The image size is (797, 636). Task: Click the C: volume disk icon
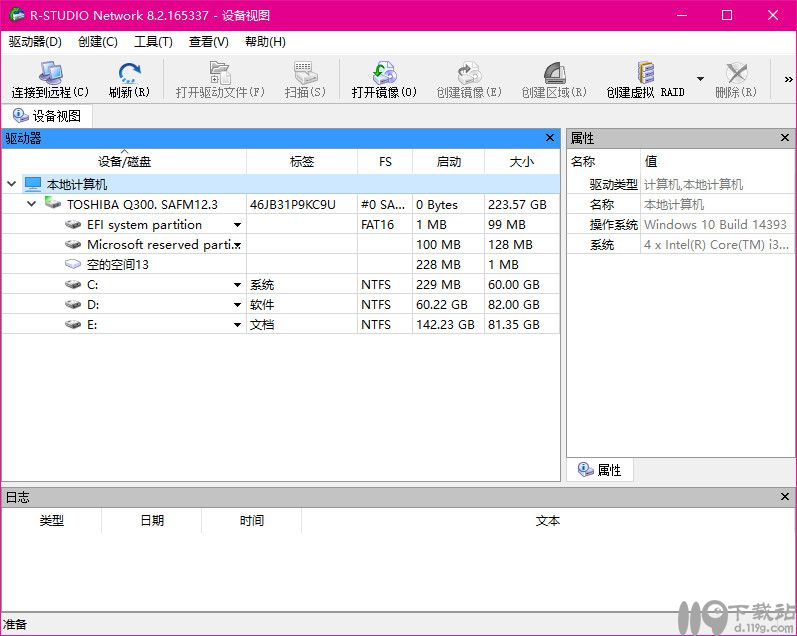pos(73,284)
